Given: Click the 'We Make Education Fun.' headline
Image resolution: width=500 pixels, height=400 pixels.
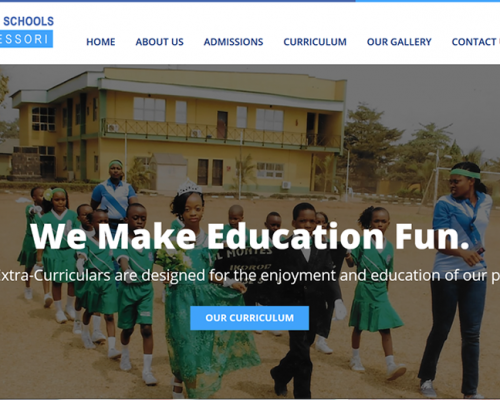Looking at the screenshot, I should [x=250, y=236].
